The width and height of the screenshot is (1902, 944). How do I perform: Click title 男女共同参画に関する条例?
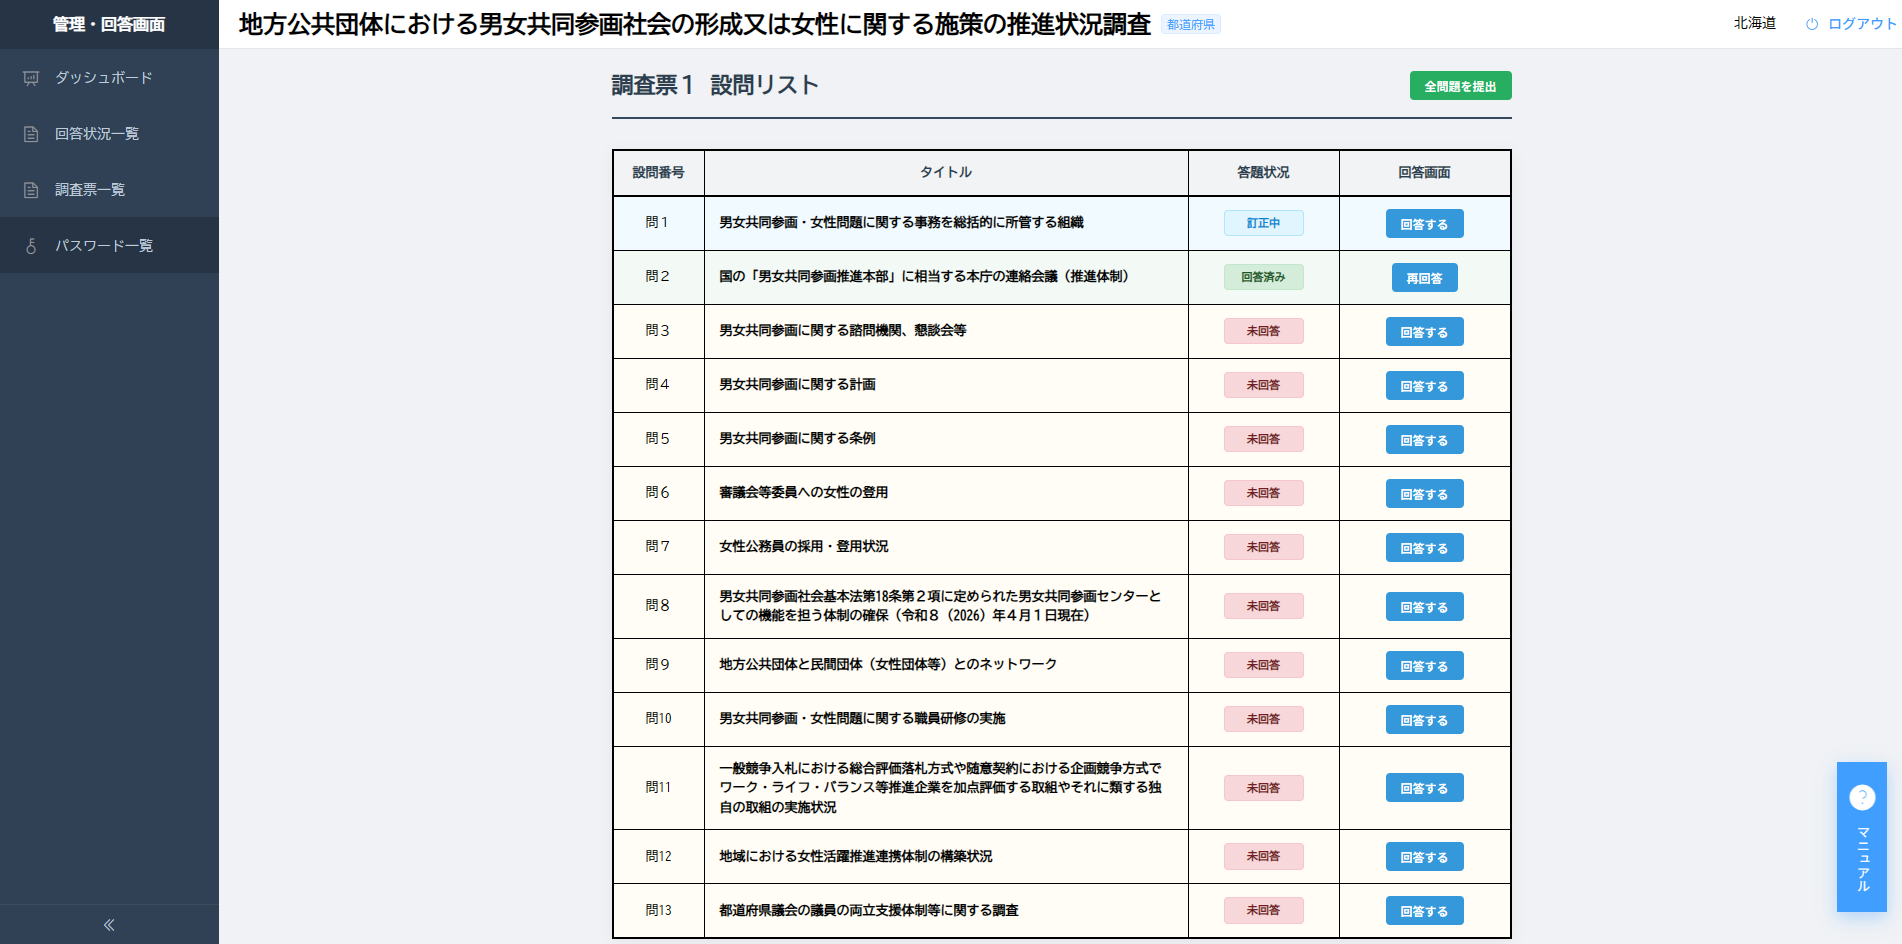797,439
